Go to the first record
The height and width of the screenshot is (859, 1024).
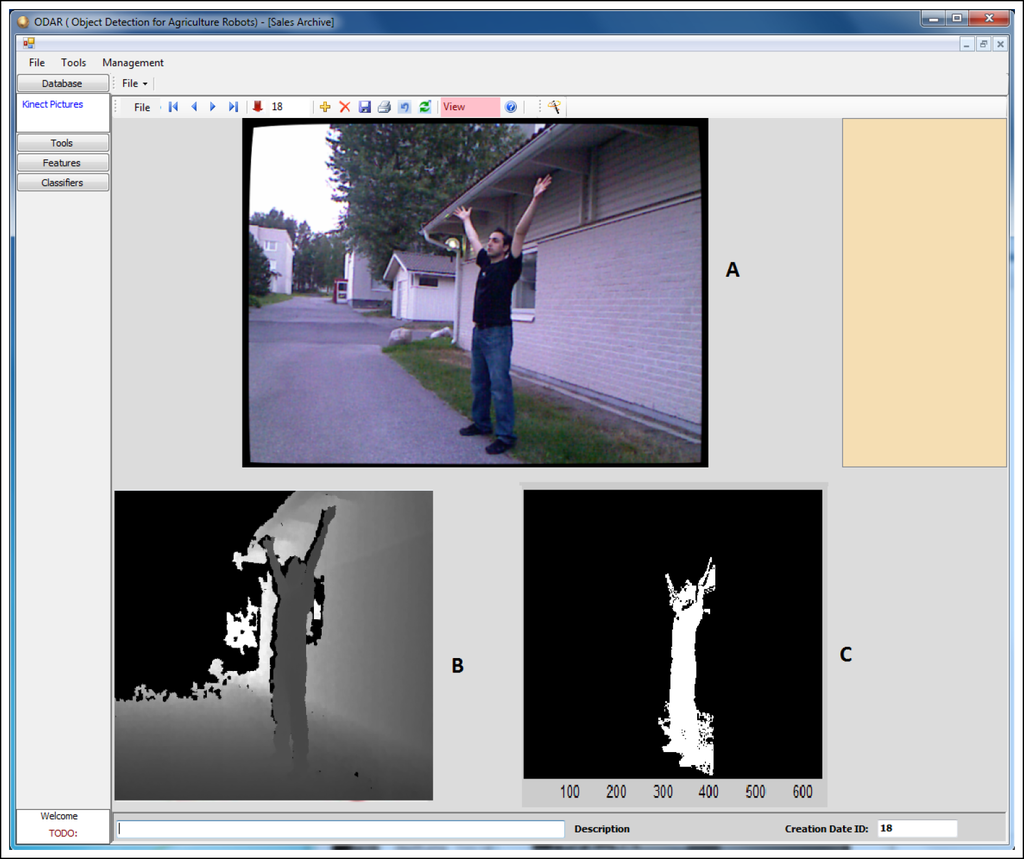point(173,107)
